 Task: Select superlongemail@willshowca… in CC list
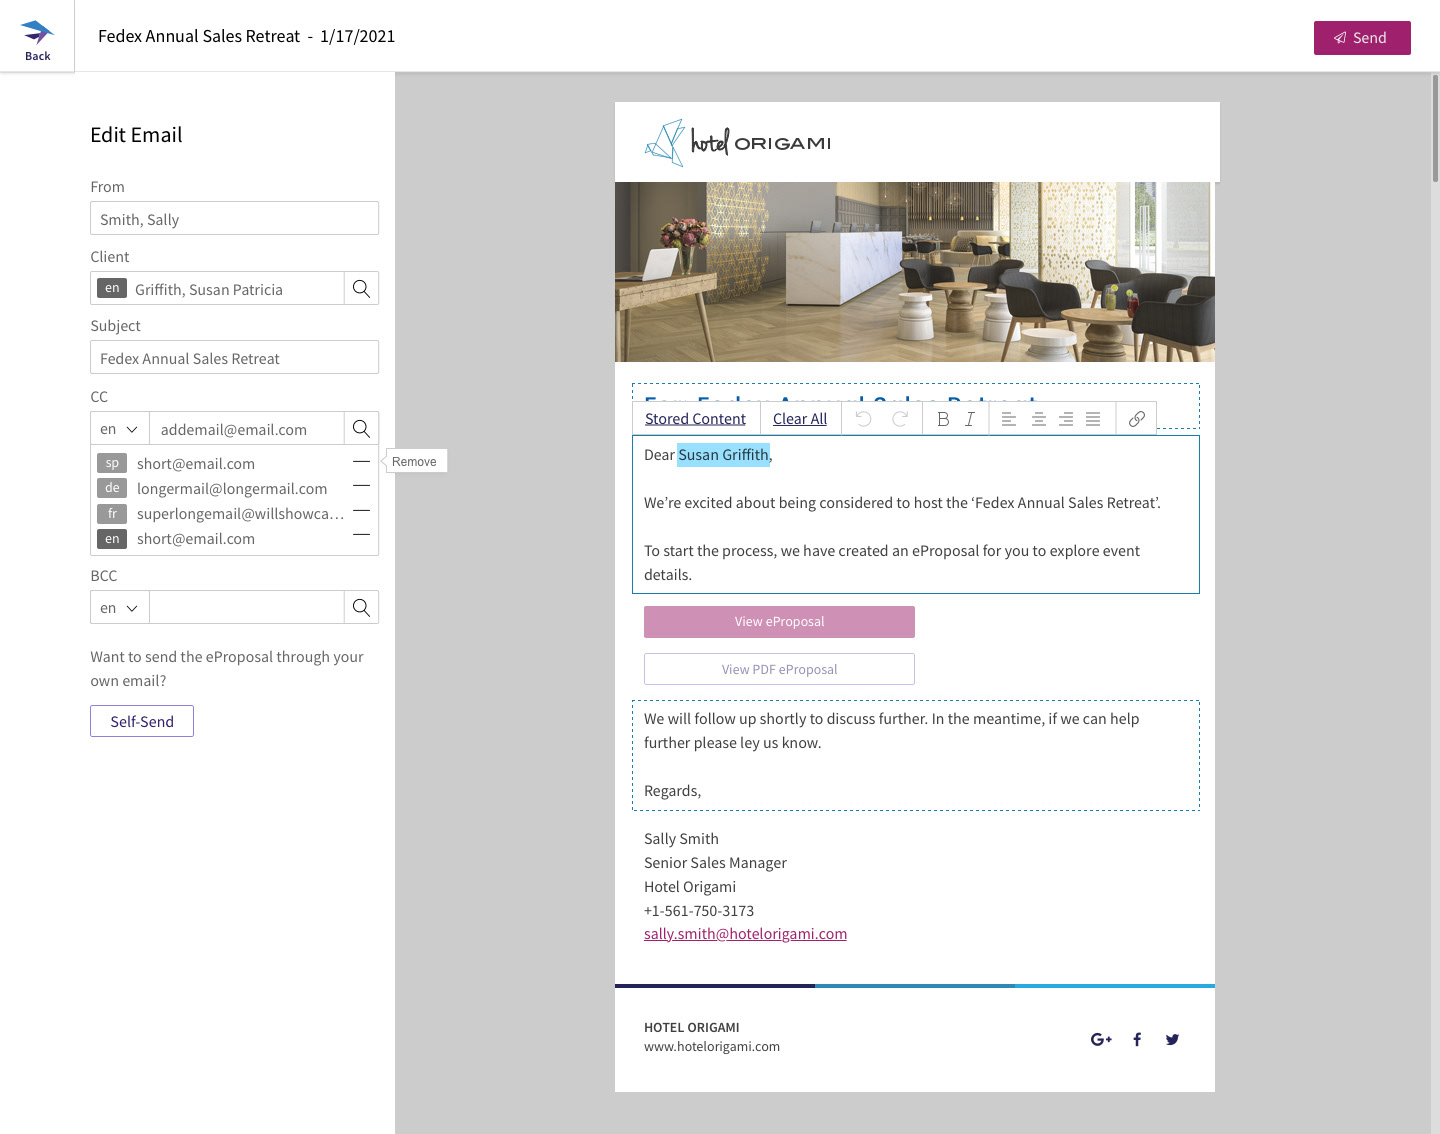[x=240, y=514]
